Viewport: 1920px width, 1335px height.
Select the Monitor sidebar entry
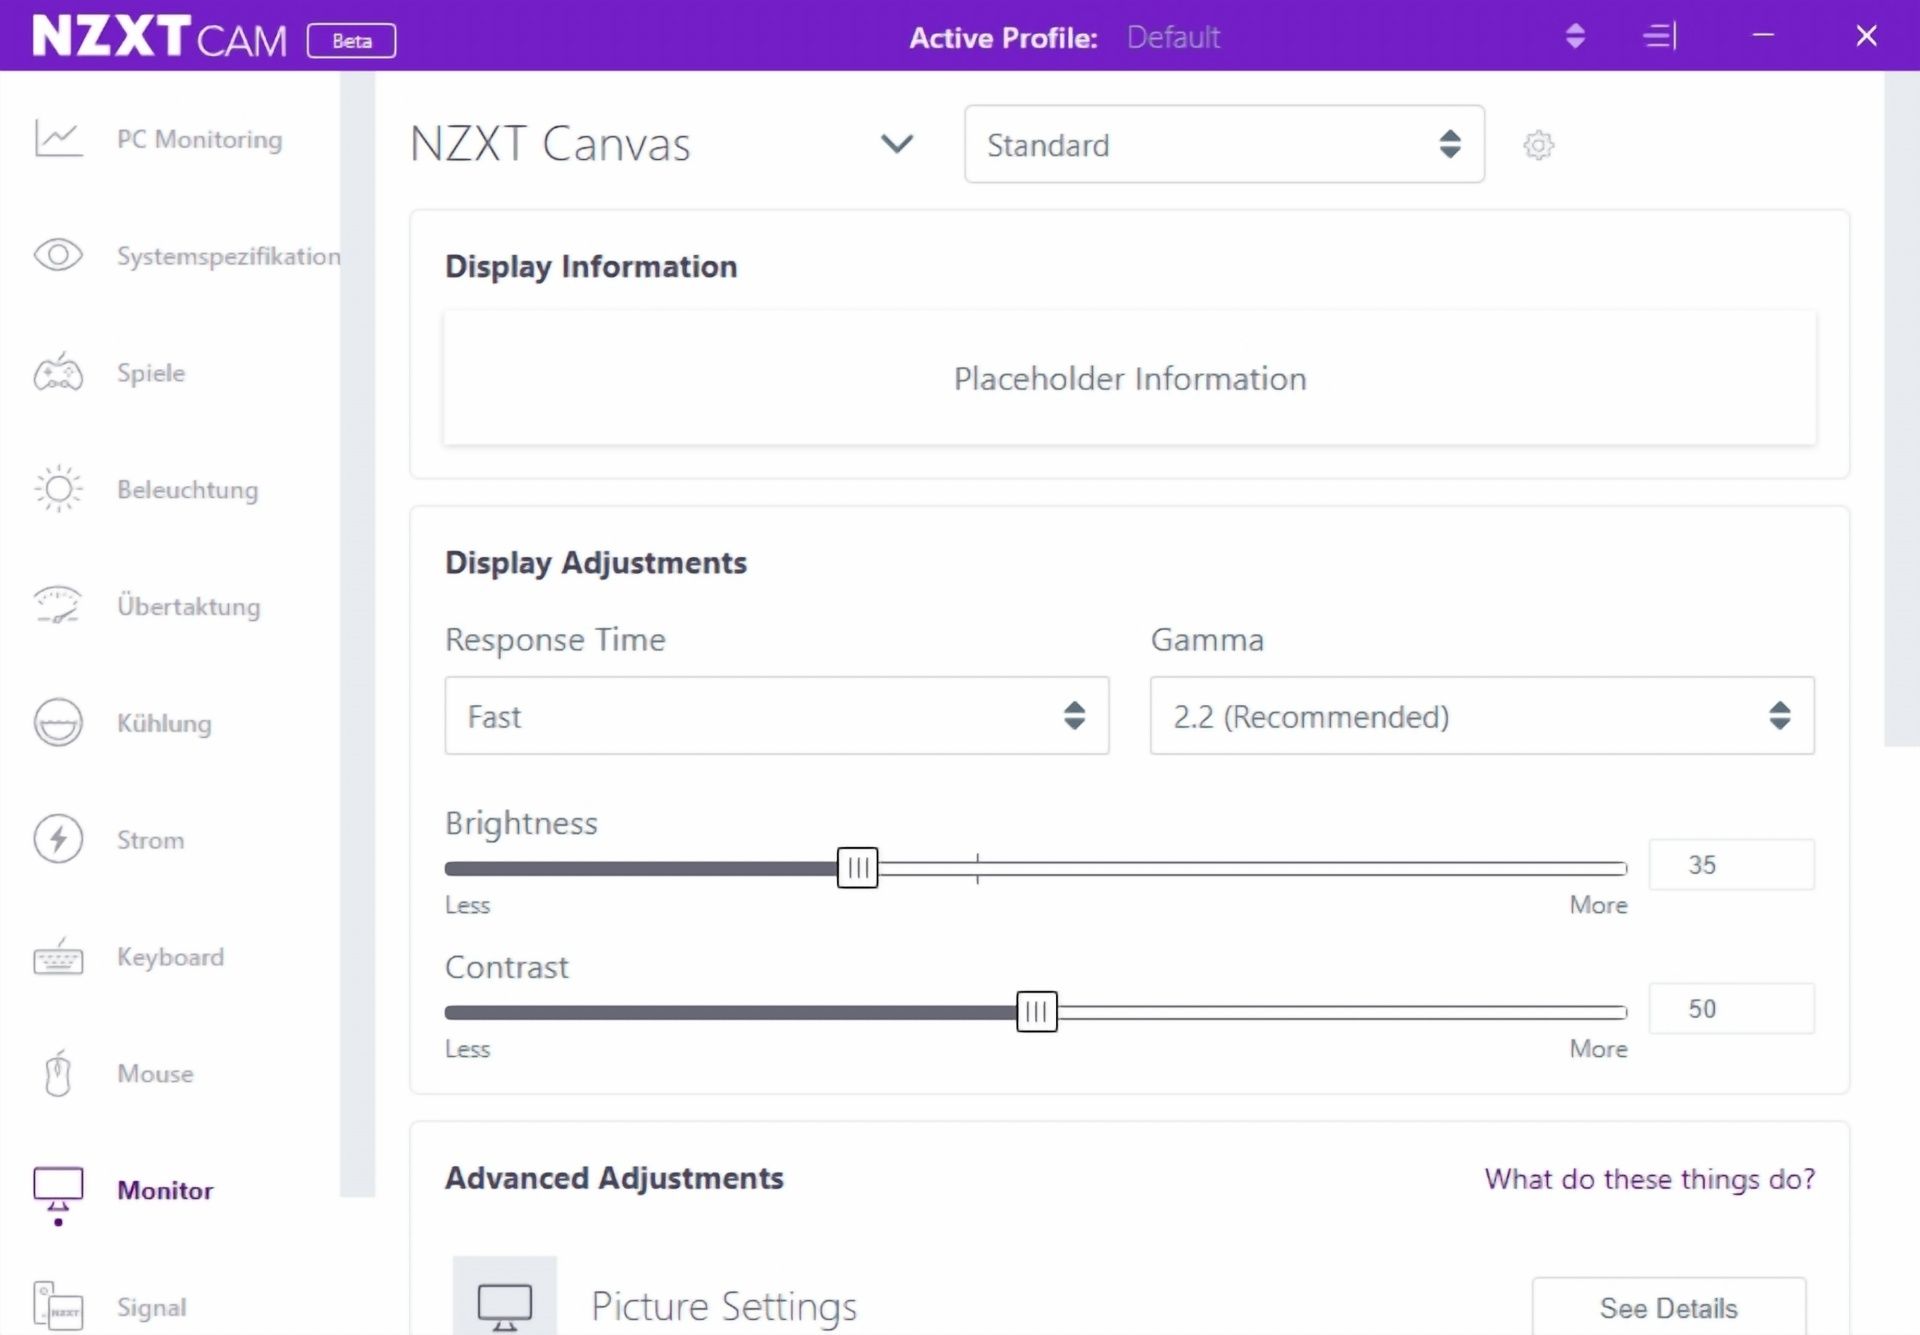point(165,1190)
